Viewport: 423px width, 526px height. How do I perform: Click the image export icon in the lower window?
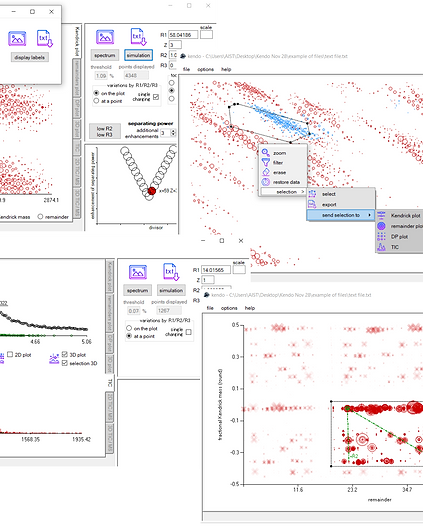[138, 272]
